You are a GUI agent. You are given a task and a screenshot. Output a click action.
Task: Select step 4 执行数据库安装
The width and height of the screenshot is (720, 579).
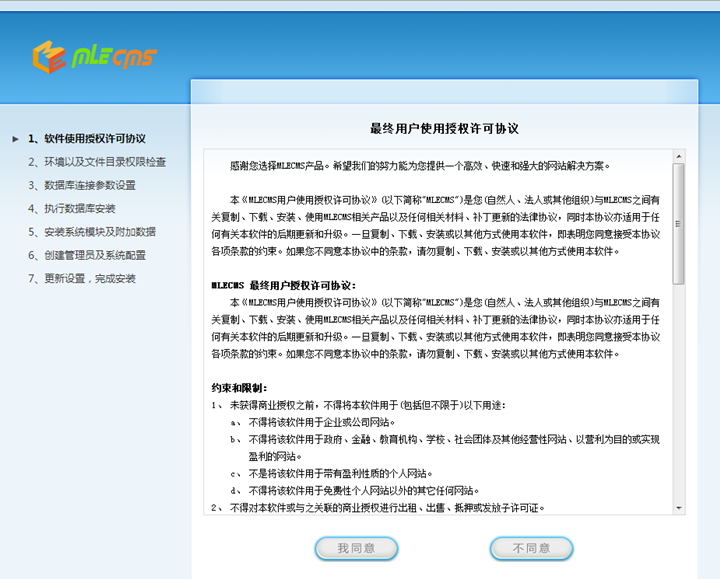pos(72,209)
